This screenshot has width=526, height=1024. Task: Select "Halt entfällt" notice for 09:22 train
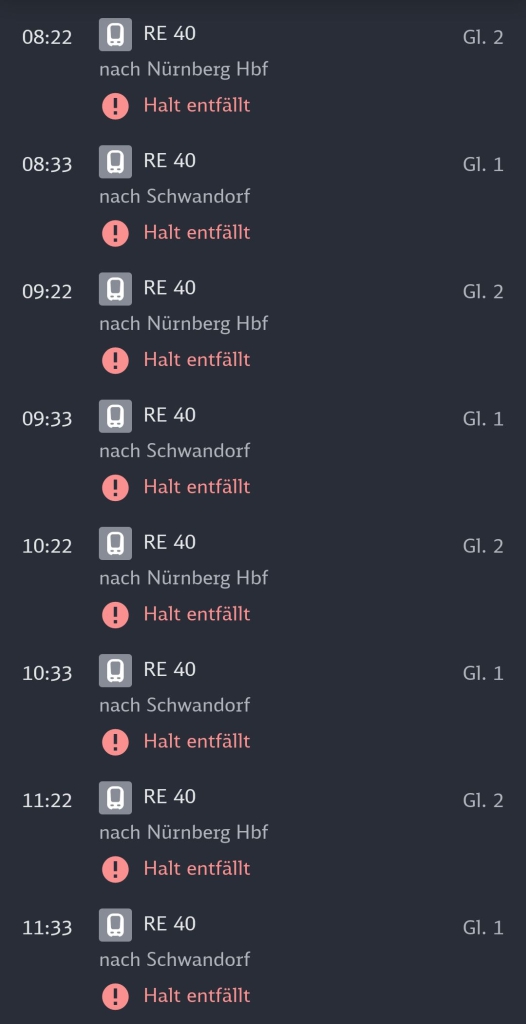(x=197, y=360)
